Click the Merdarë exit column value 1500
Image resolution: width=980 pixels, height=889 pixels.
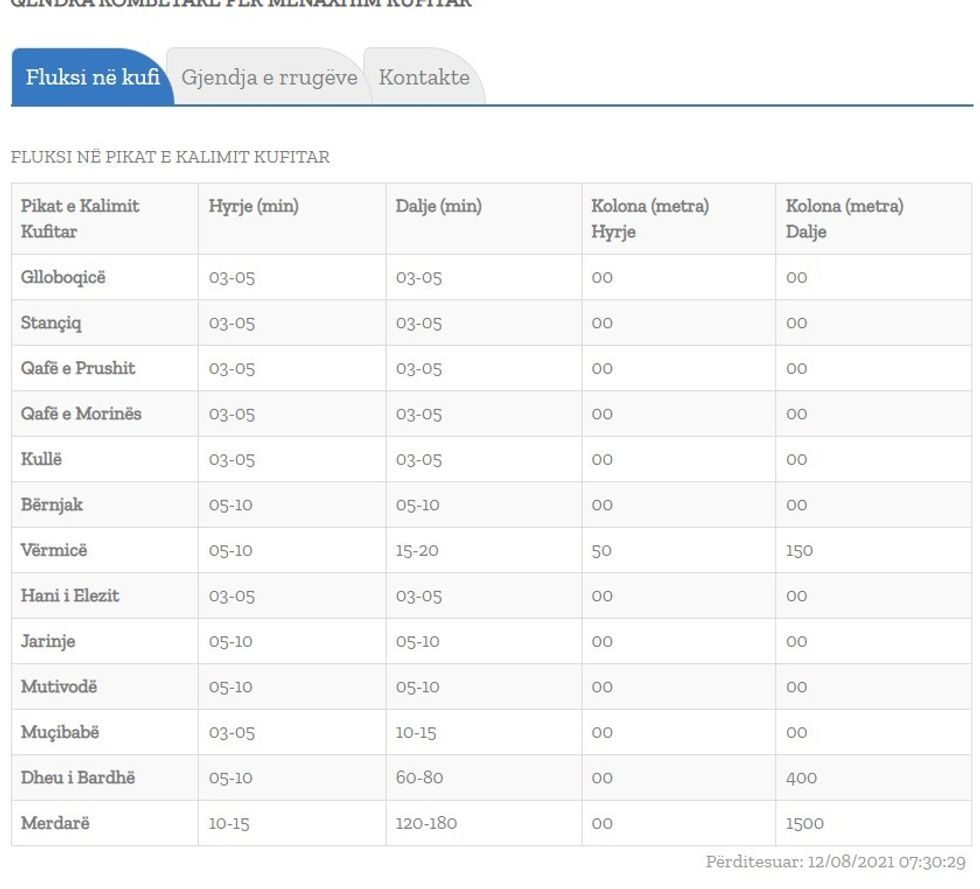(805, 824)
